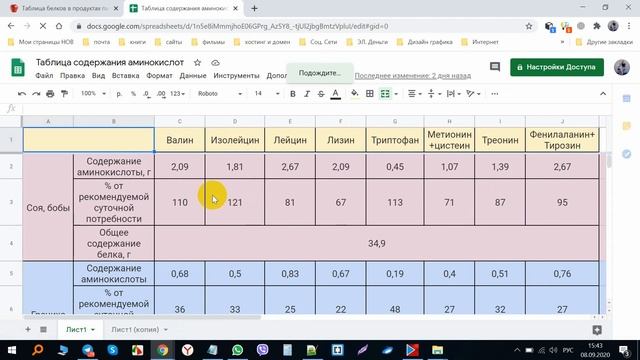
Task: Open the comments history icon
Action: point(495,67)
